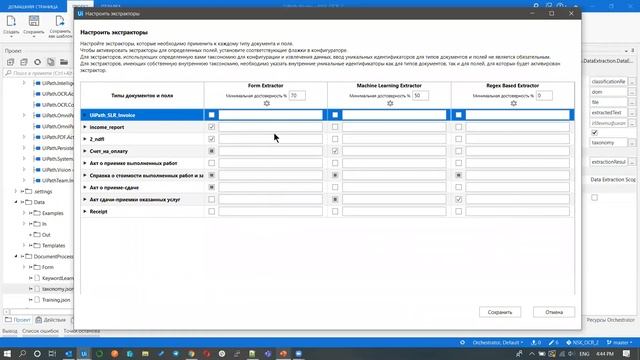Collapse the Data folder in tree
640x360 pixels.
click(16, 202)
